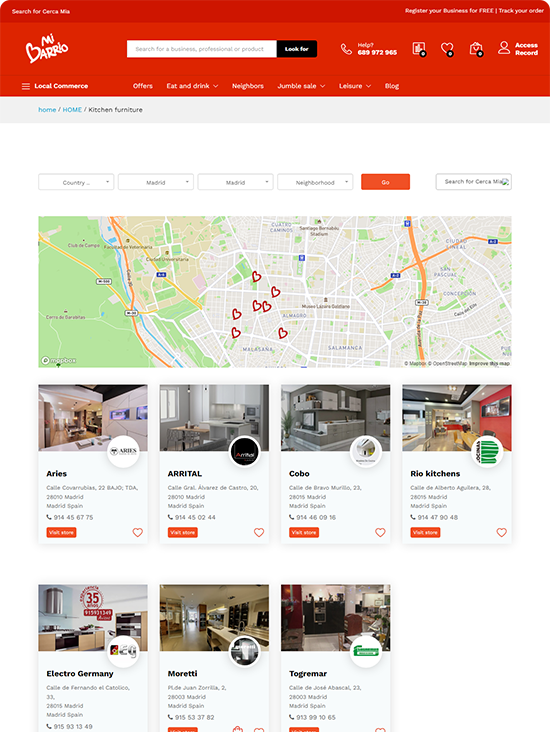Open the Aries store photo
This screenshot has width=550, height=732.
pos(93,418)
